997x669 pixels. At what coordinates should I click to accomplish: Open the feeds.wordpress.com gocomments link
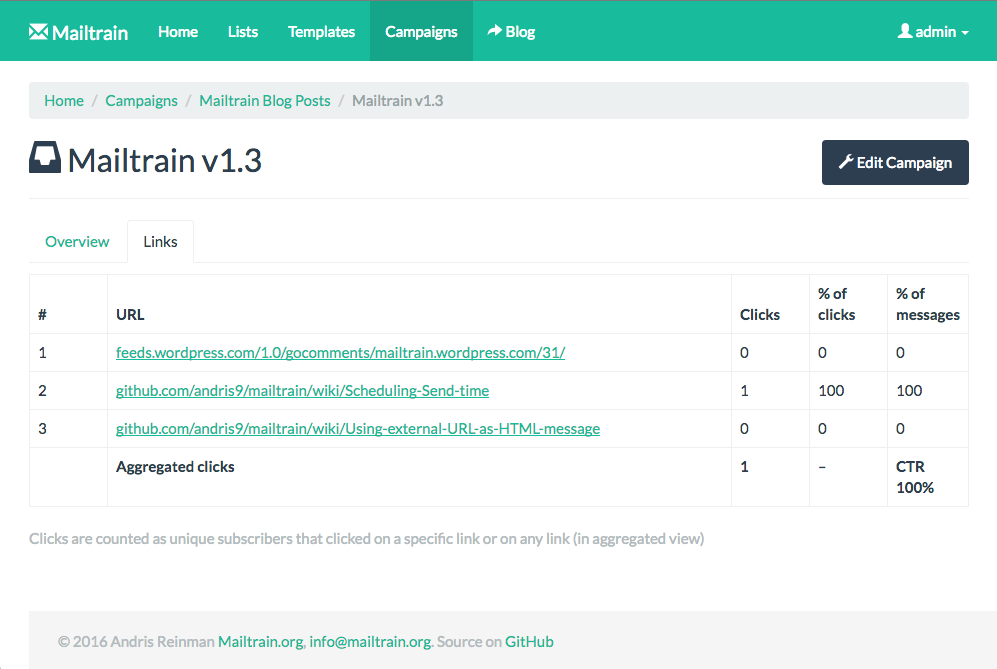point(340,353)
